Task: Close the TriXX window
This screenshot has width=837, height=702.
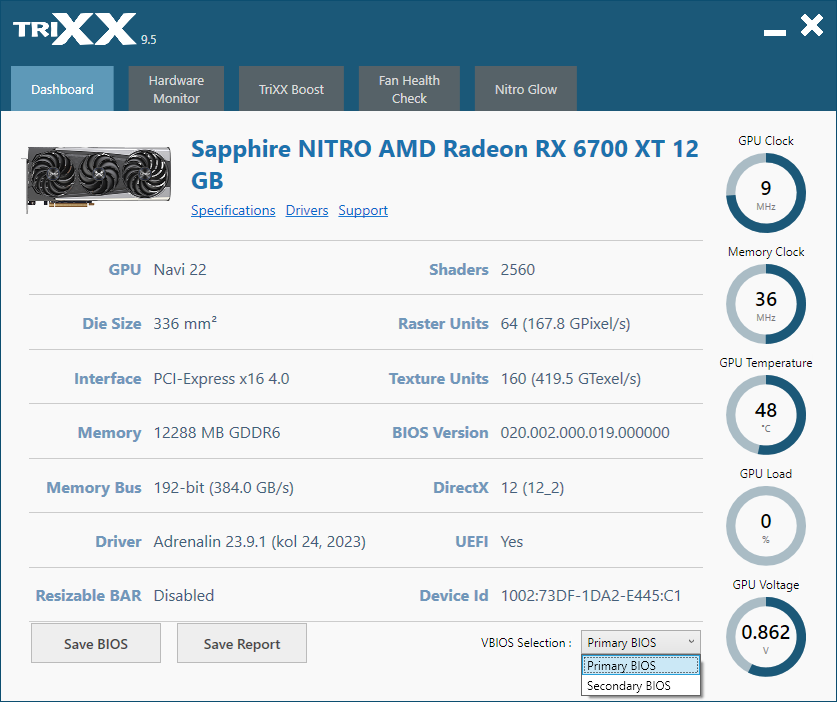Action: (812, 25)
